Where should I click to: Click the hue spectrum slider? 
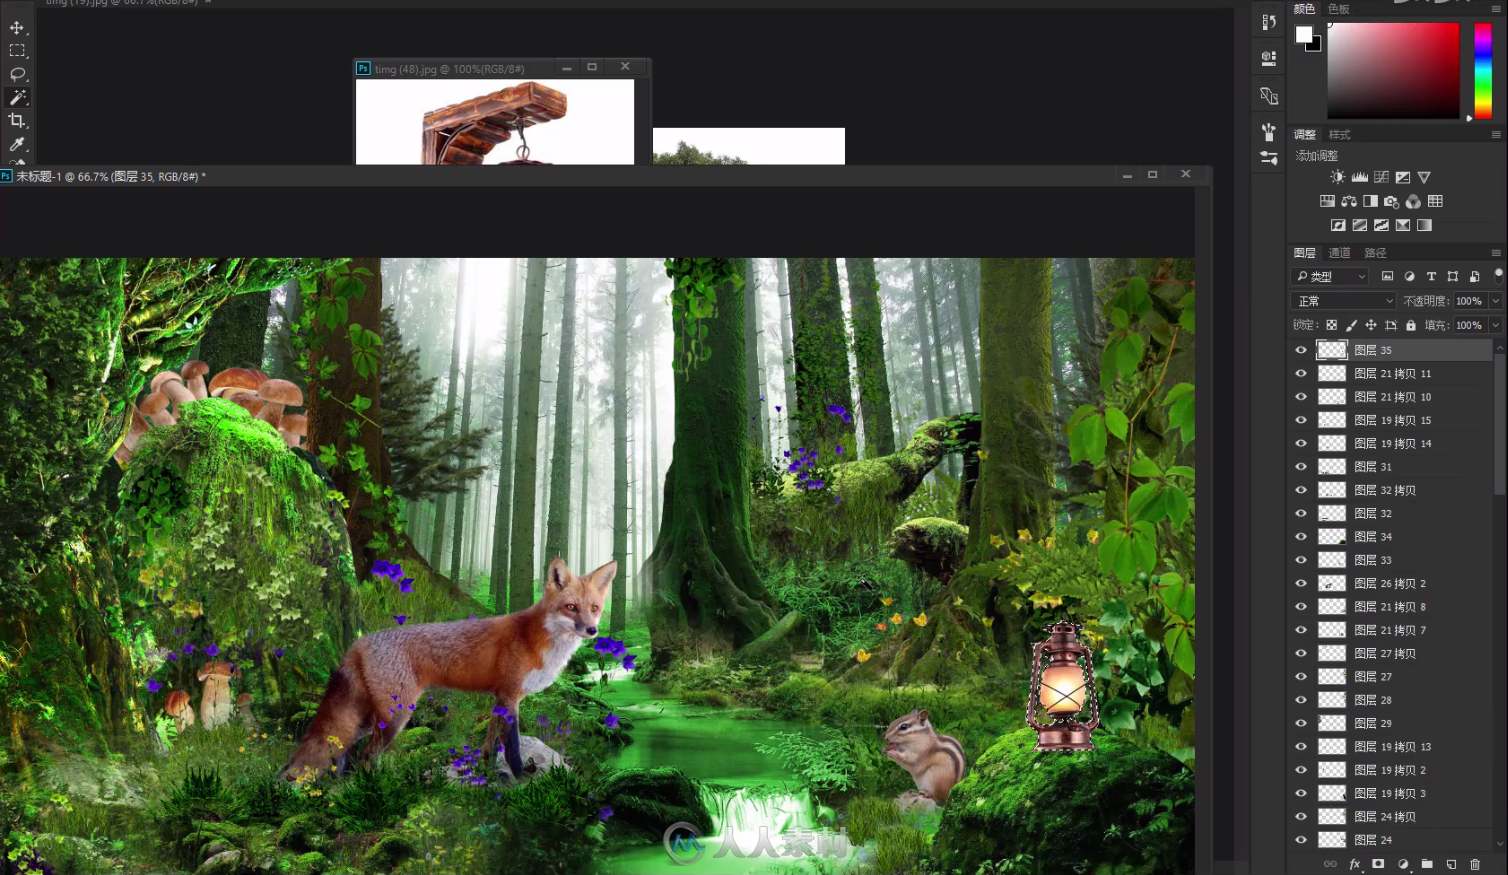[x=1483, y=71]
